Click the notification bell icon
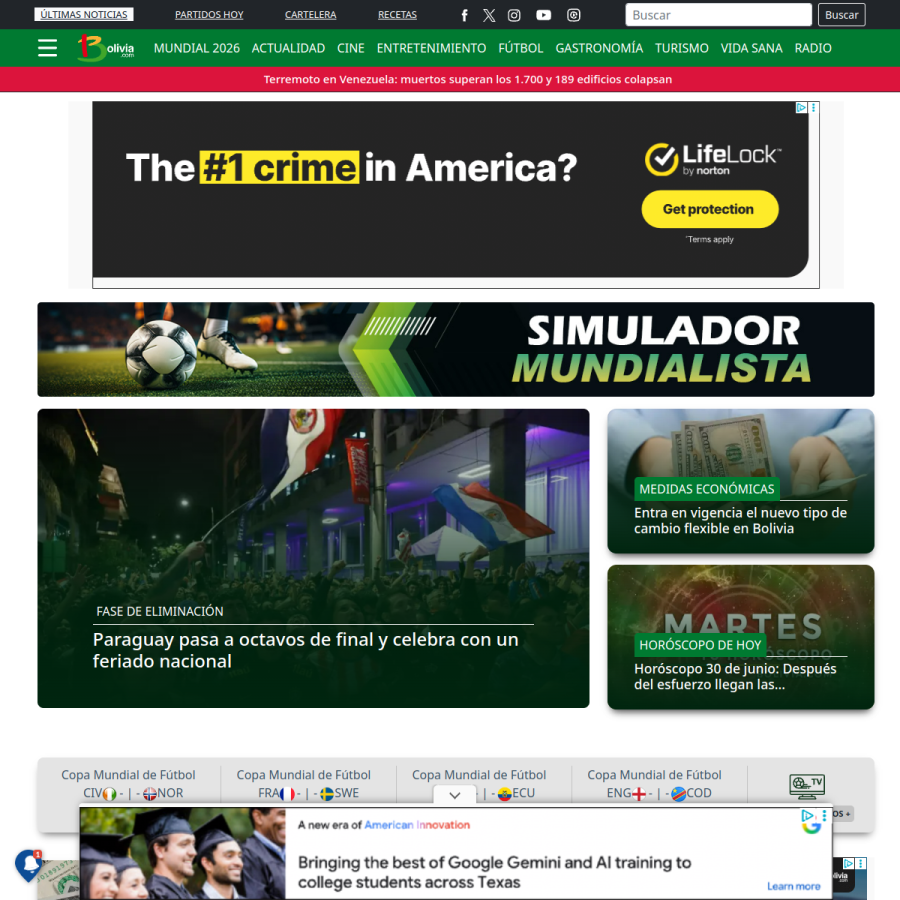This screenshot has width=900, height=900. (29, 864)
